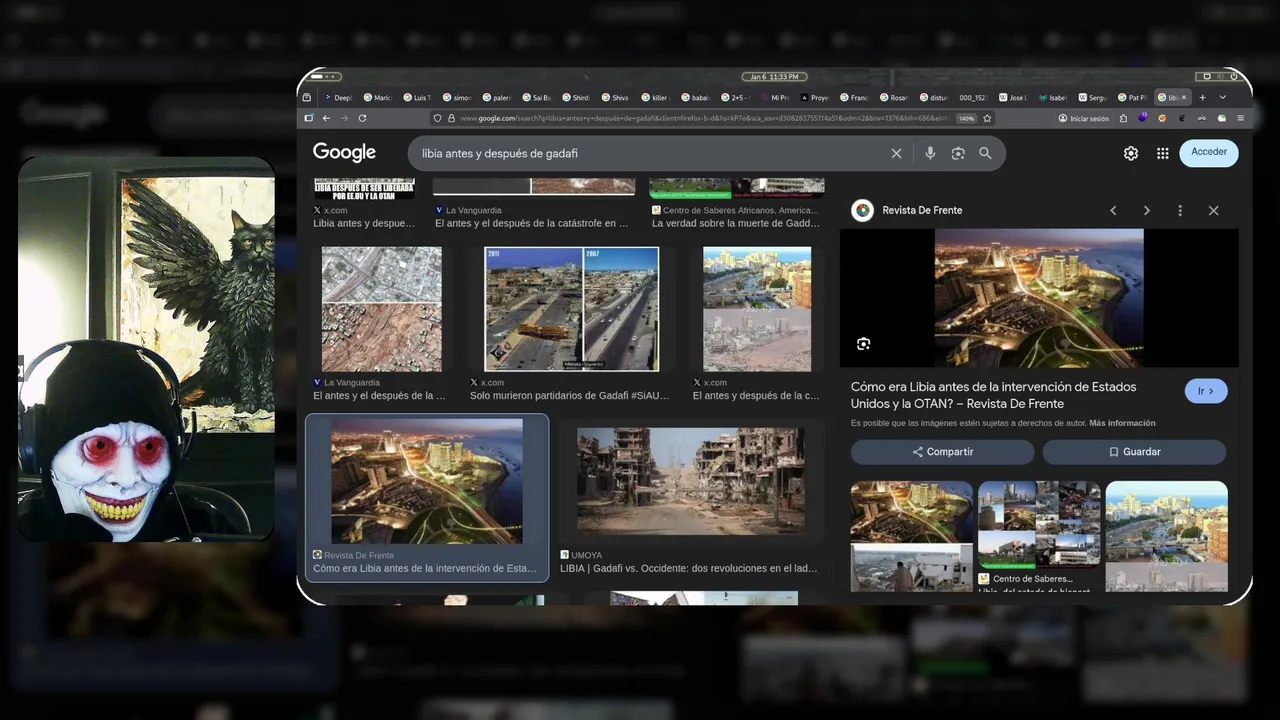The width and height of the screenshot is (1280, 720).
Task: Reset the 140% zoom level indicator
Action: [966, 118]
